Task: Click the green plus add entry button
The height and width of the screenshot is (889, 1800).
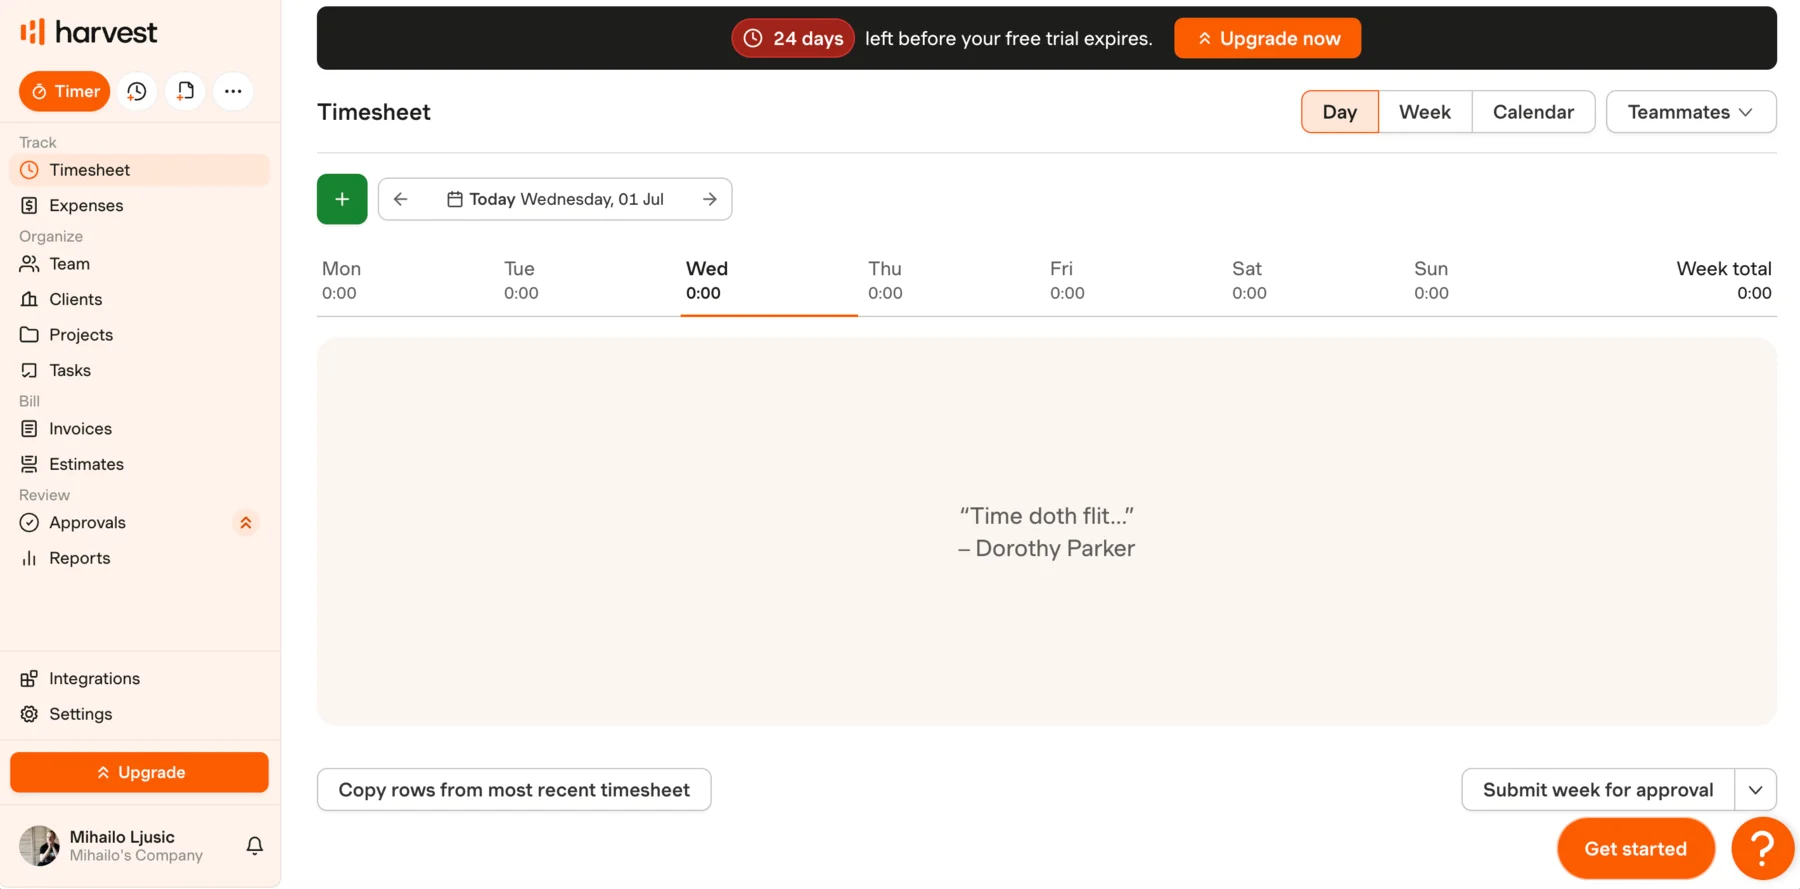Action: [x=342, y=199]
